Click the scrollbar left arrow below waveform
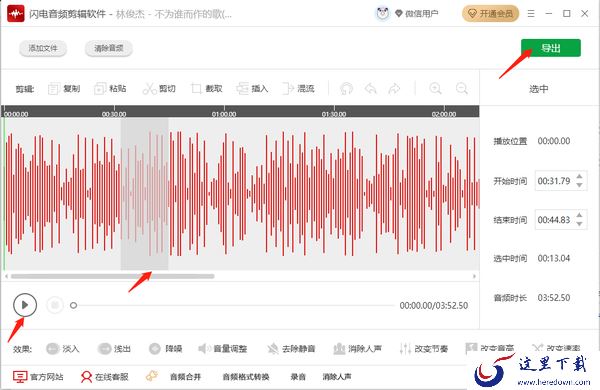Screen dimensions: 600x390 (6, 276)
